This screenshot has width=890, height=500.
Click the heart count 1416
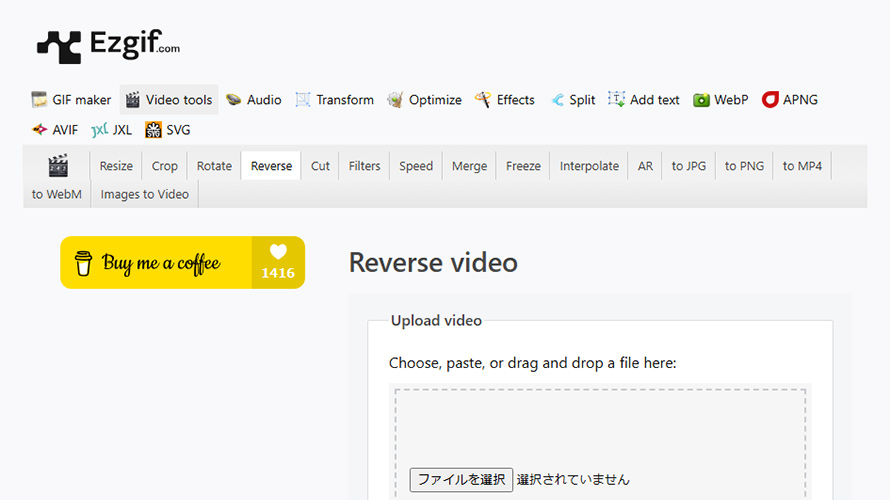[278, 262]
